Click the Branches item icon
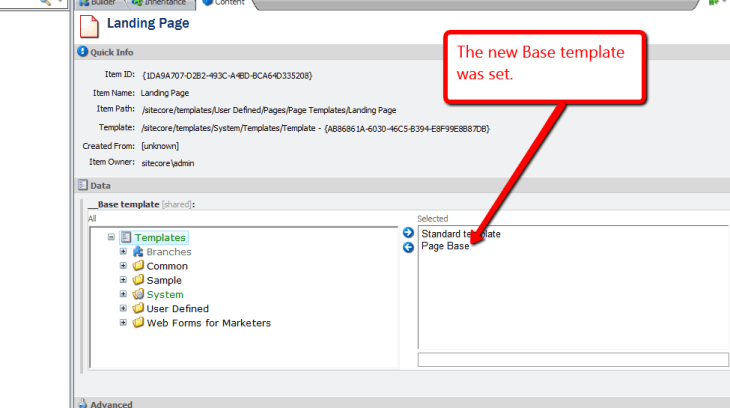Image resolution: width=730 pixels, height=408 pixels. [138, 252]
